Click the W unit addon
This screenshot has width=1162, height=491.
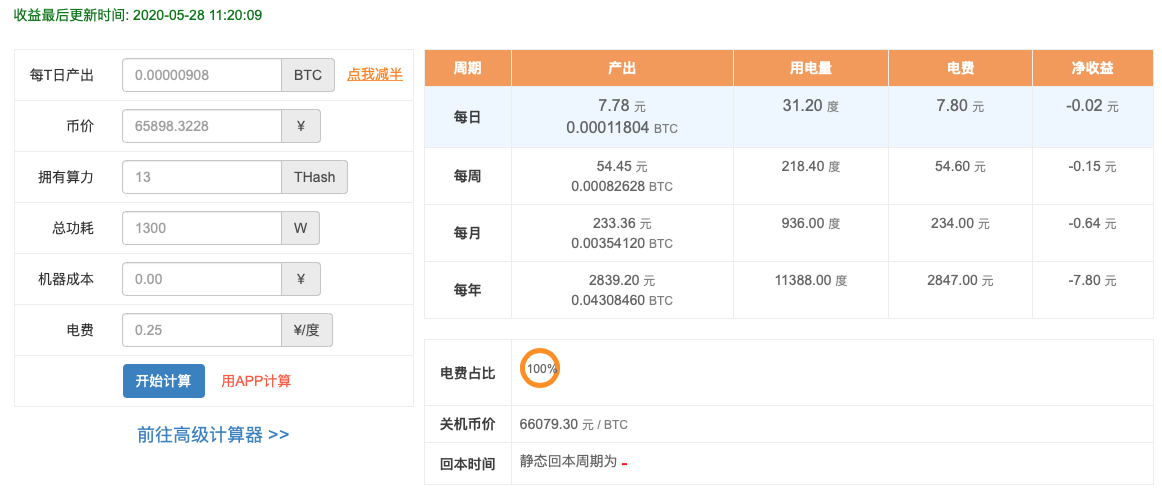[x=301, y=228]
